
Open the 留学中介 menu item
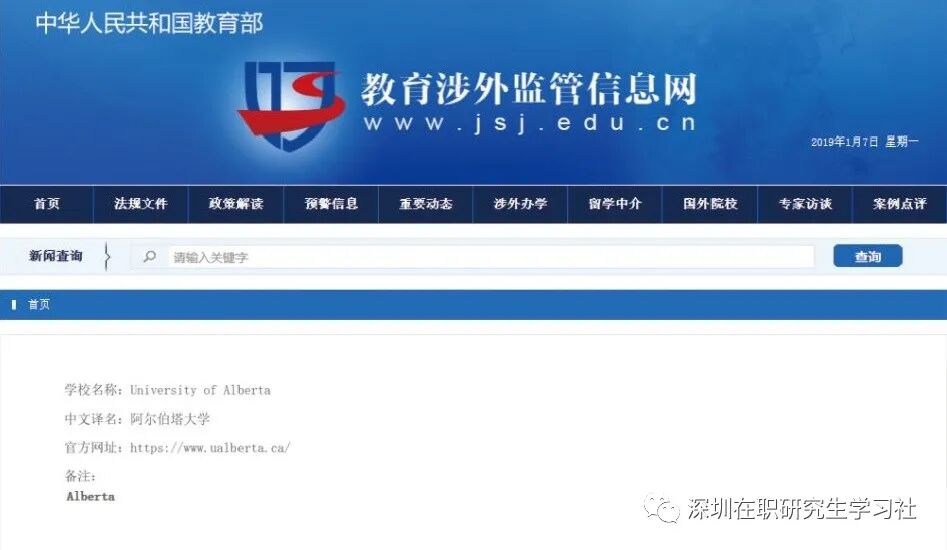click(615, 204)
